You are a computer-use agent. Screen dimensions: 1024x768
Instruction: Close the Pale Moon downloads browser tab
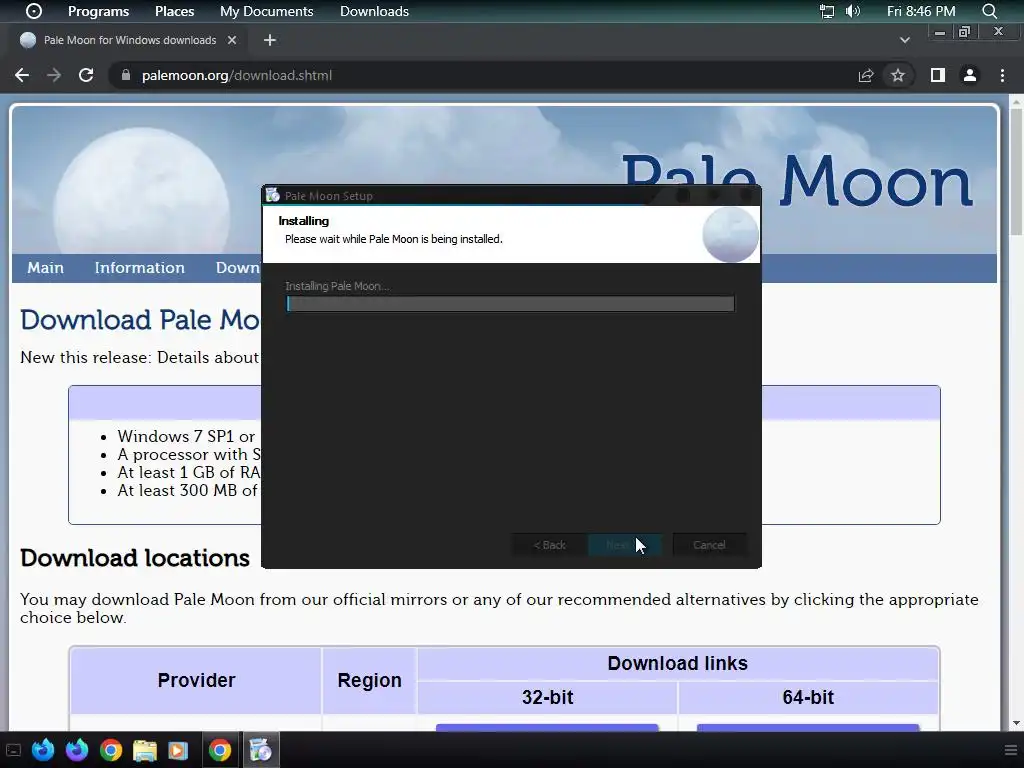(x=232, y=40)
